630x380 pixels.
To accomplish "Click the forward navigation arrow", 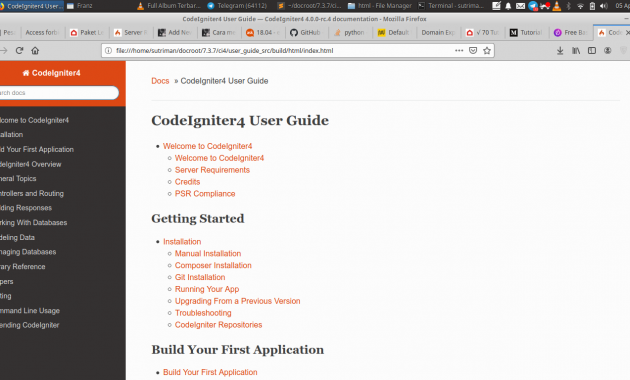I will click(x=4, y=51).
